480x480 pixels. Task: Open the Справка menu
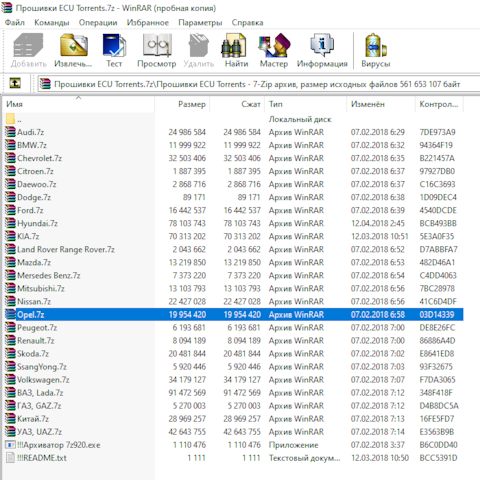click(x=247, y=23)
